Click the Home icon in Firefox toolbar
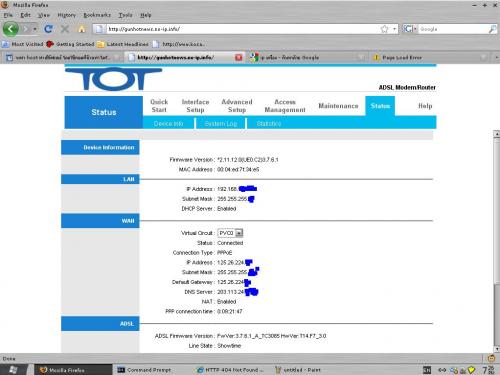 [x=82, y=29]
